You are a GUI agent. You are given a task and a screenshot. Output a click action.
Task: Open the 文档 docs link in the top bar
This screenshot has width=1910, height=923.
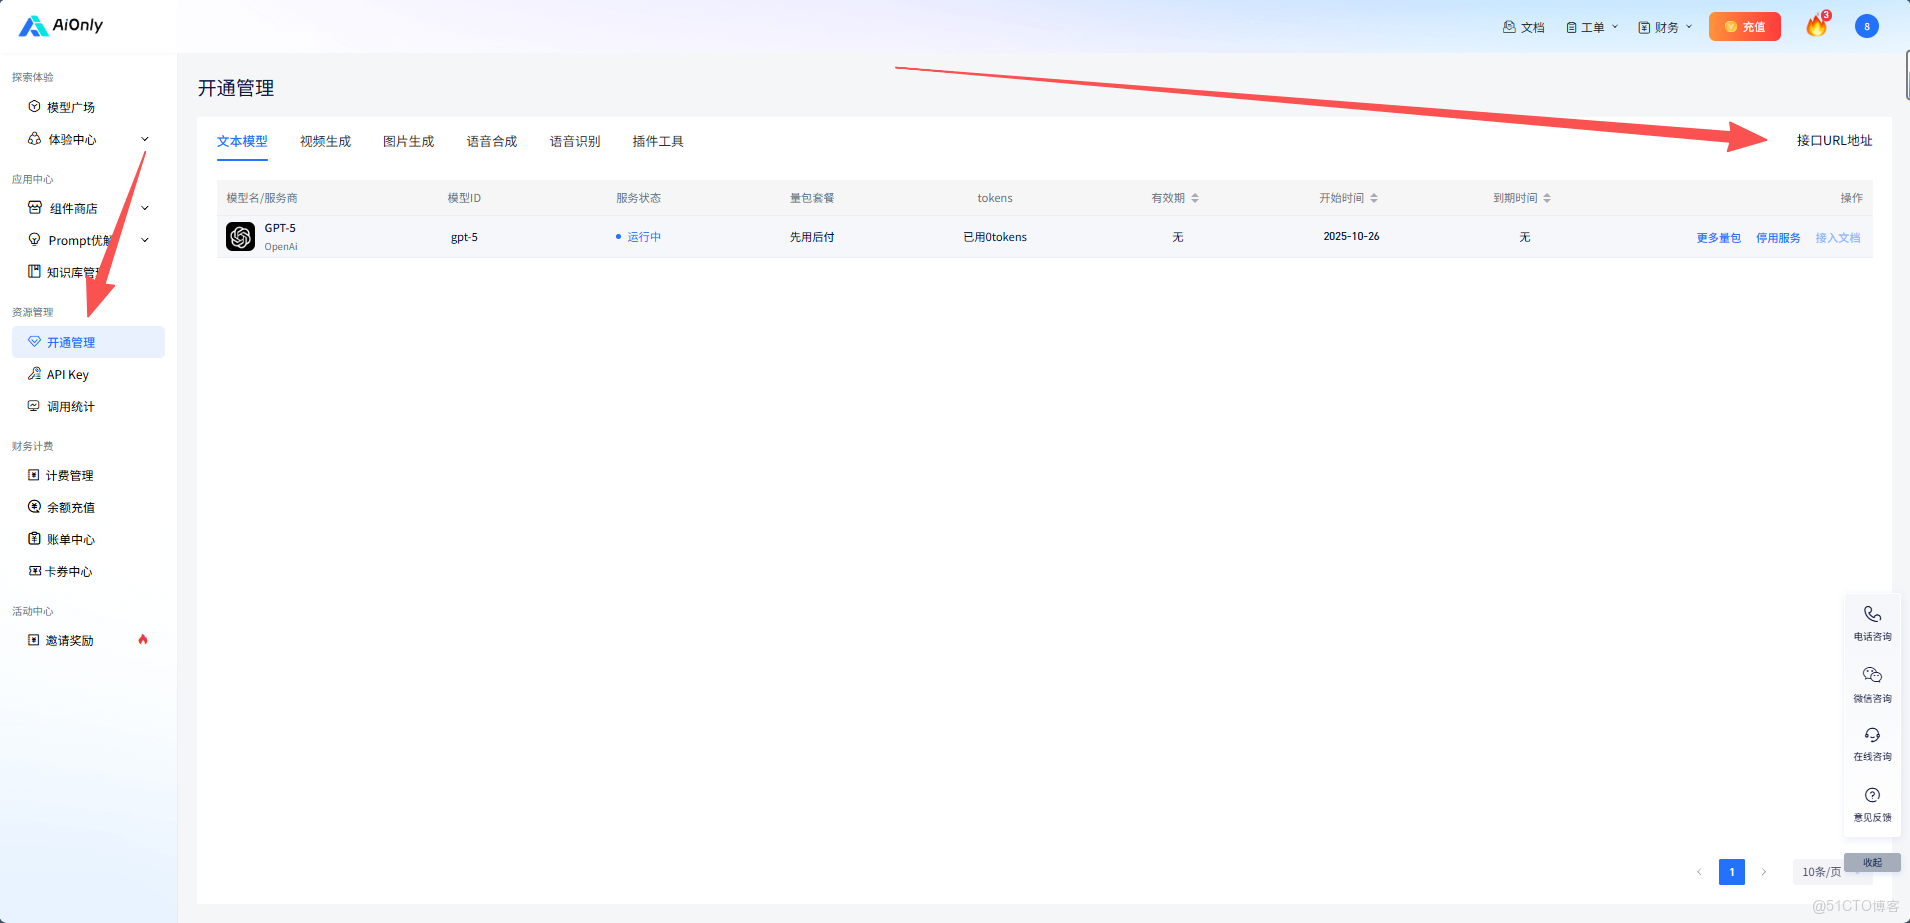[x=1523, y=27]
